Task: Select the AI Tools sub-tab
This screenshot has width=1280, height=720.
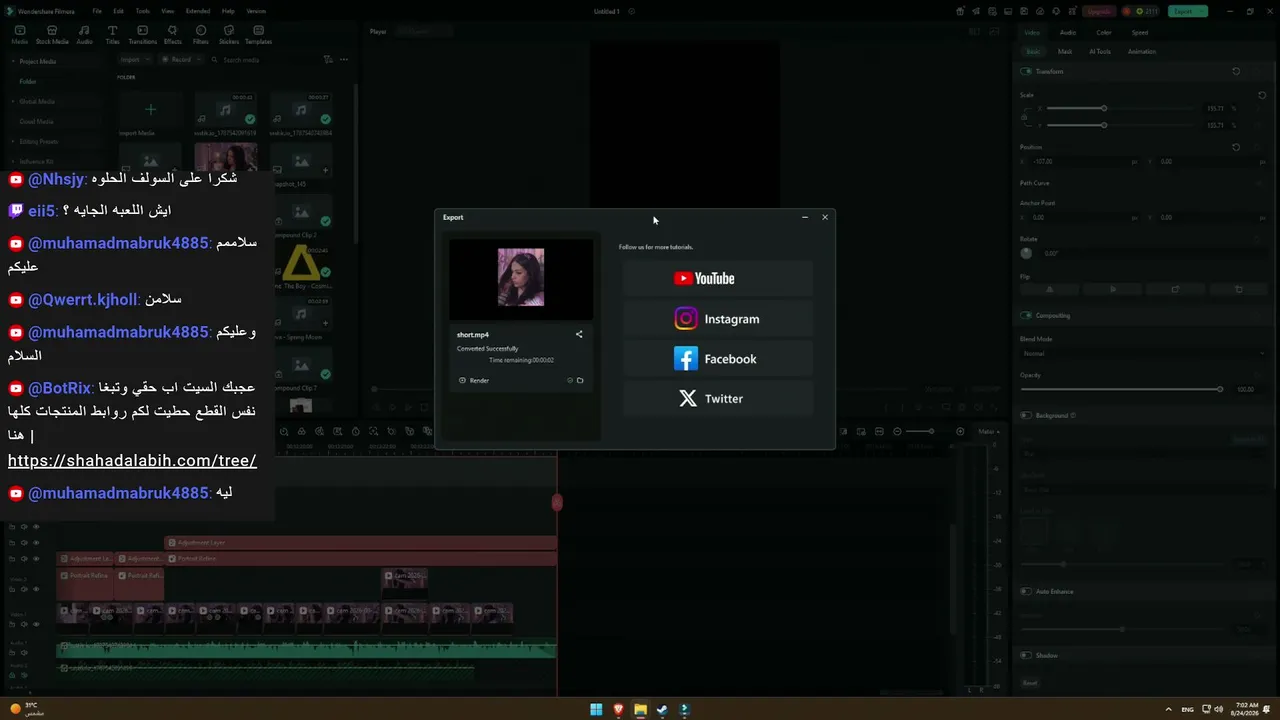Action: pyautogui.click(x=1100, y=51)
